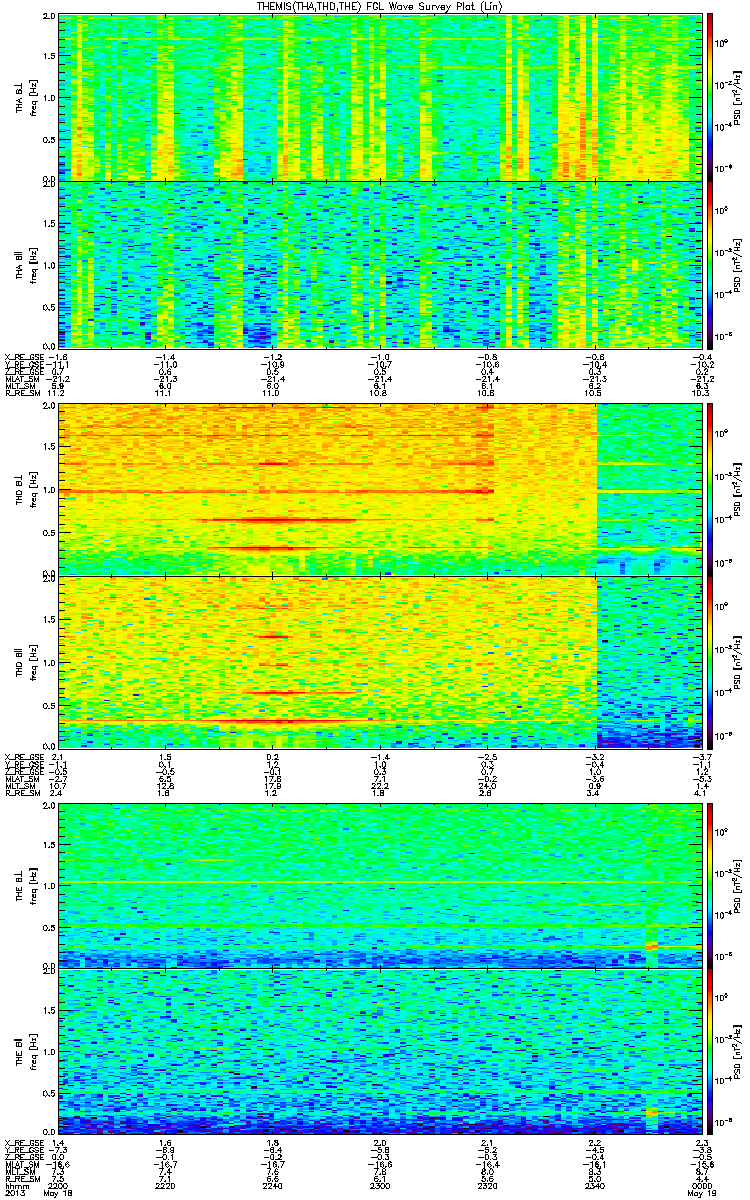Image resolution: width=750 pixels, height=1200 pixels.
Task: Click the THA B-perp freq [Hz] axis label
Action: [33, 97]
